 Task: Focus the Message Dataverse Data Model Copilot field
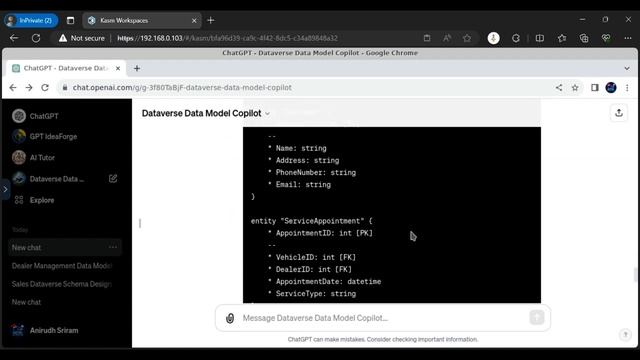383,318
